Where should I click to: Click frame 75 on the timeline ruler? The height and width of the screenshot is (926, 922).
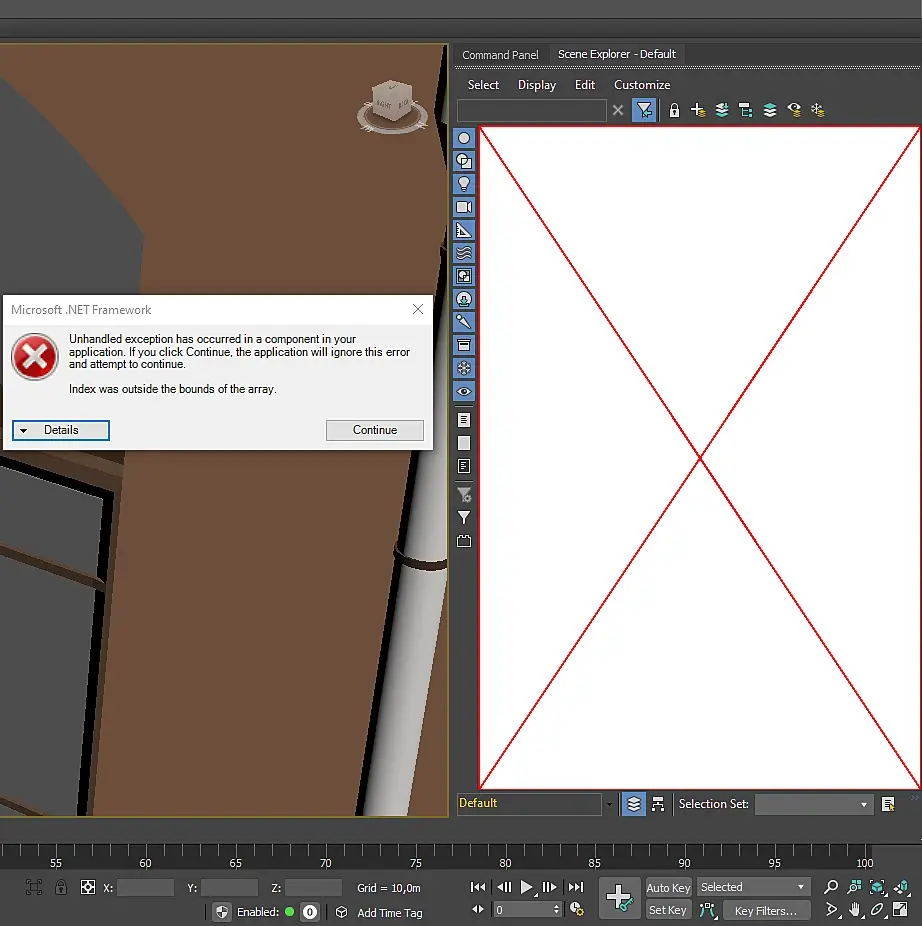coord(414,852)
